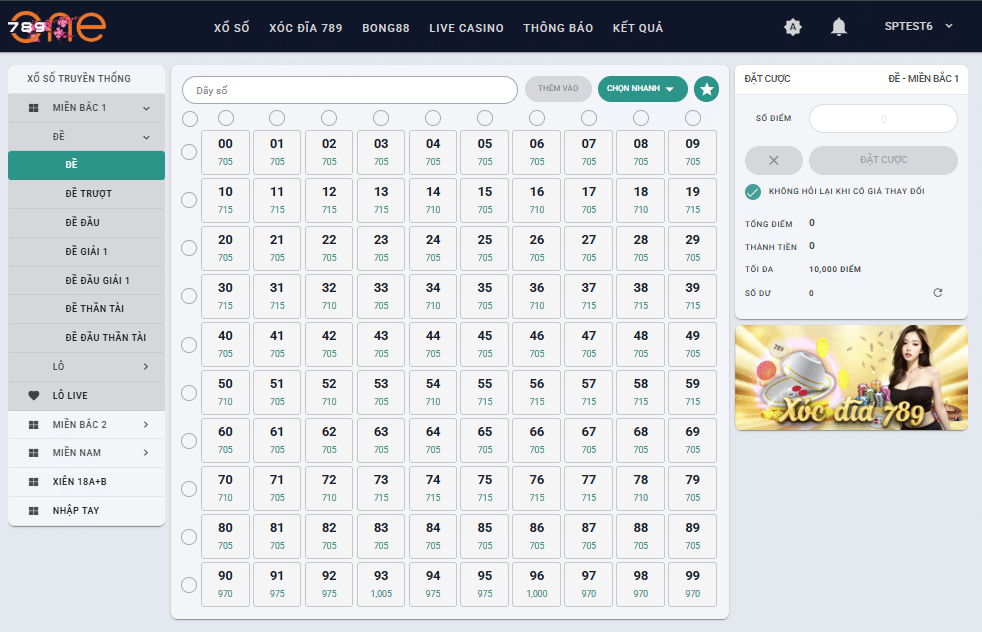Image resolution: width=982 pixels, height=632 pixels.
Task: Click the X clear bet button
Action: click(773, 160)
